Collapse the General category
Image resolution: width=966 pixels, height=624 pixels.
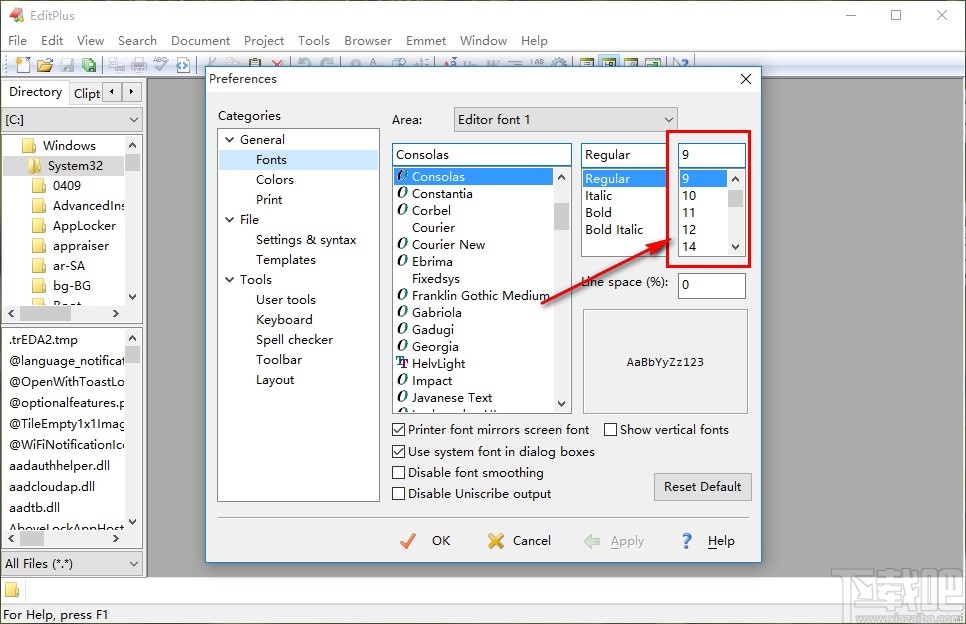230,140
